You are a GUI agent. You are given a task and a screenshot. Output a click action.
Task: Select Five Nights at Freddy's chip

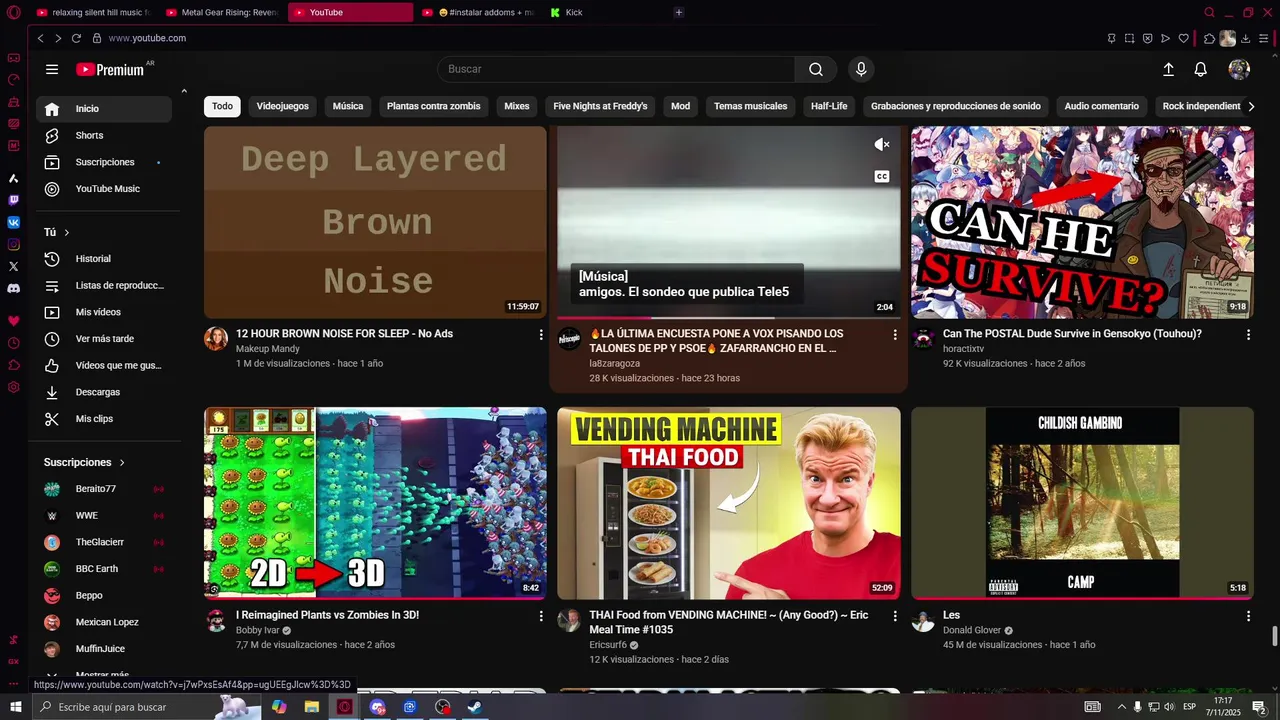click(x=600, y=106)
